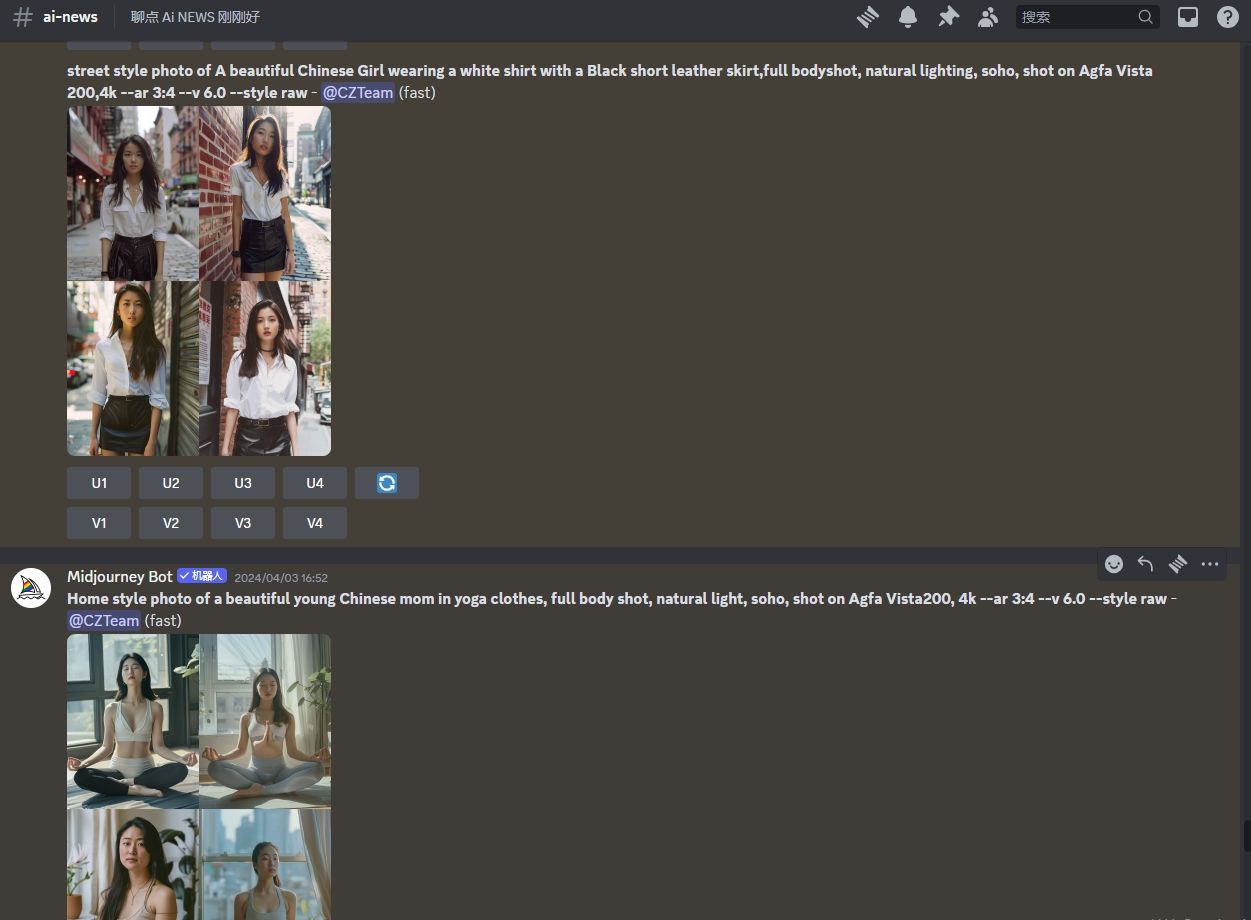Screen dimensions: 1251x920
Task: Click the @CZTeam mention in yoga prompt
Action: pos(104,621)
